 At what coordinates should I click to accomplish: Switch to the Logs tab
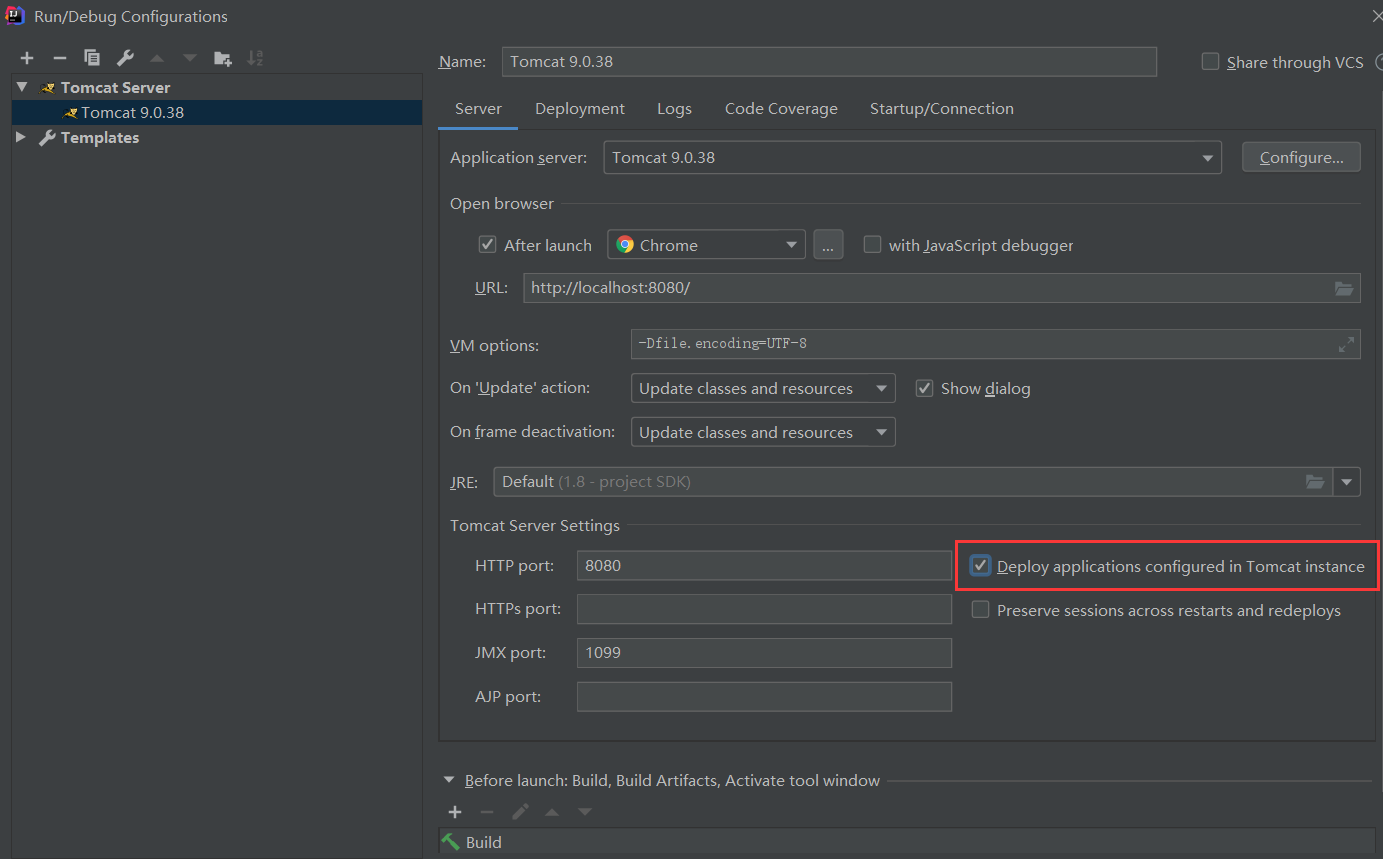click(x=674, y=109)
